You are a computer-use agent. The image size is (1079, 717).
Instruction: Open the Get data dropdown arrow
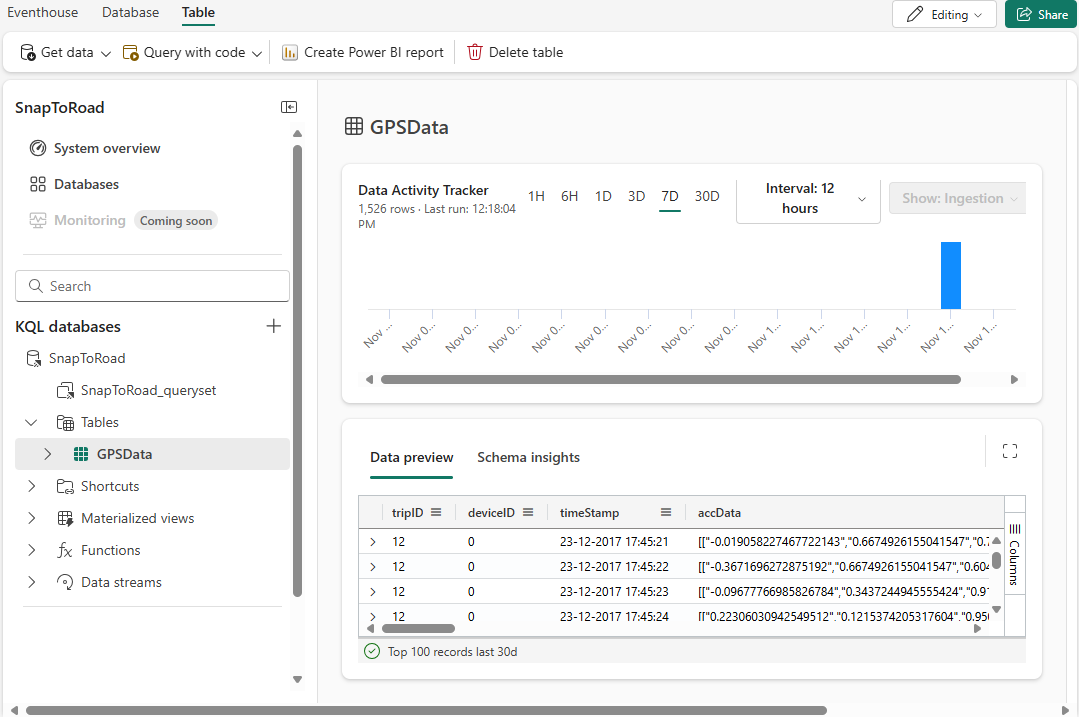[x=106, y=54]
